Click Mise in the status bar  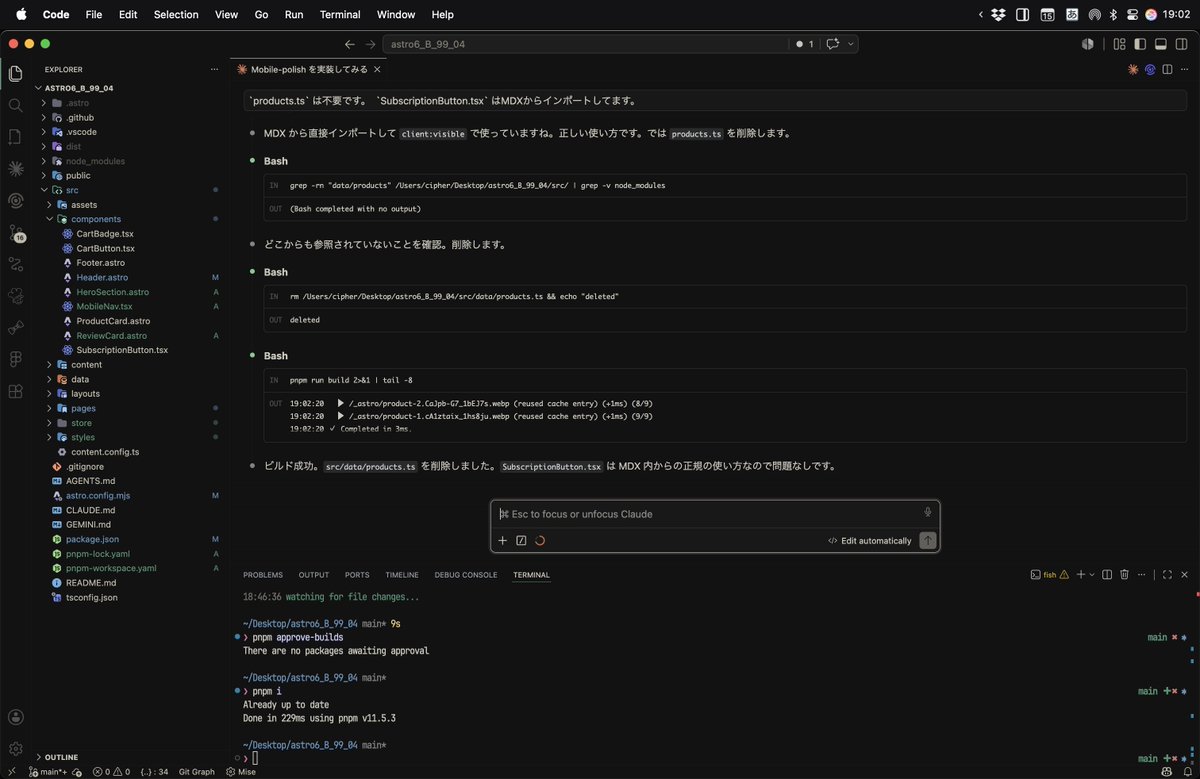pos(241,772)
